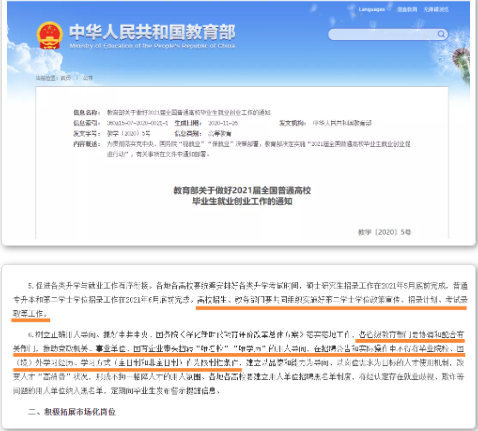Expand the Languages dropdown arrow
The image size is (478, 431).
(x=389, y=9)
